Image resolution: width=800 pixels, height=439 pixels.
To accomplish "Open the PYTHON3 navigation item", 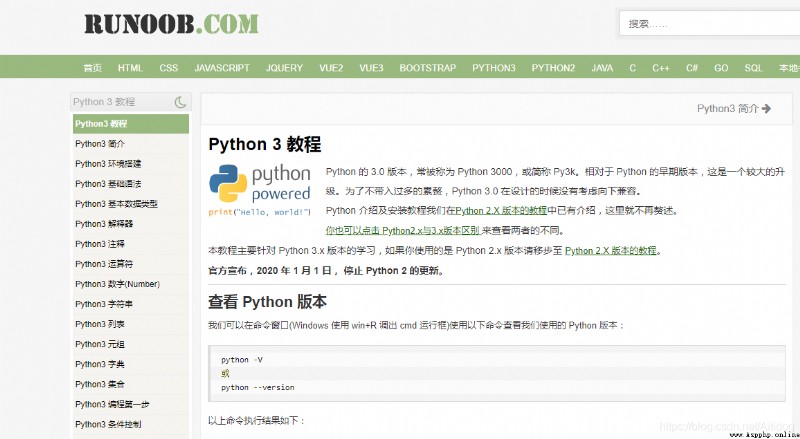I will pos(493,68).
